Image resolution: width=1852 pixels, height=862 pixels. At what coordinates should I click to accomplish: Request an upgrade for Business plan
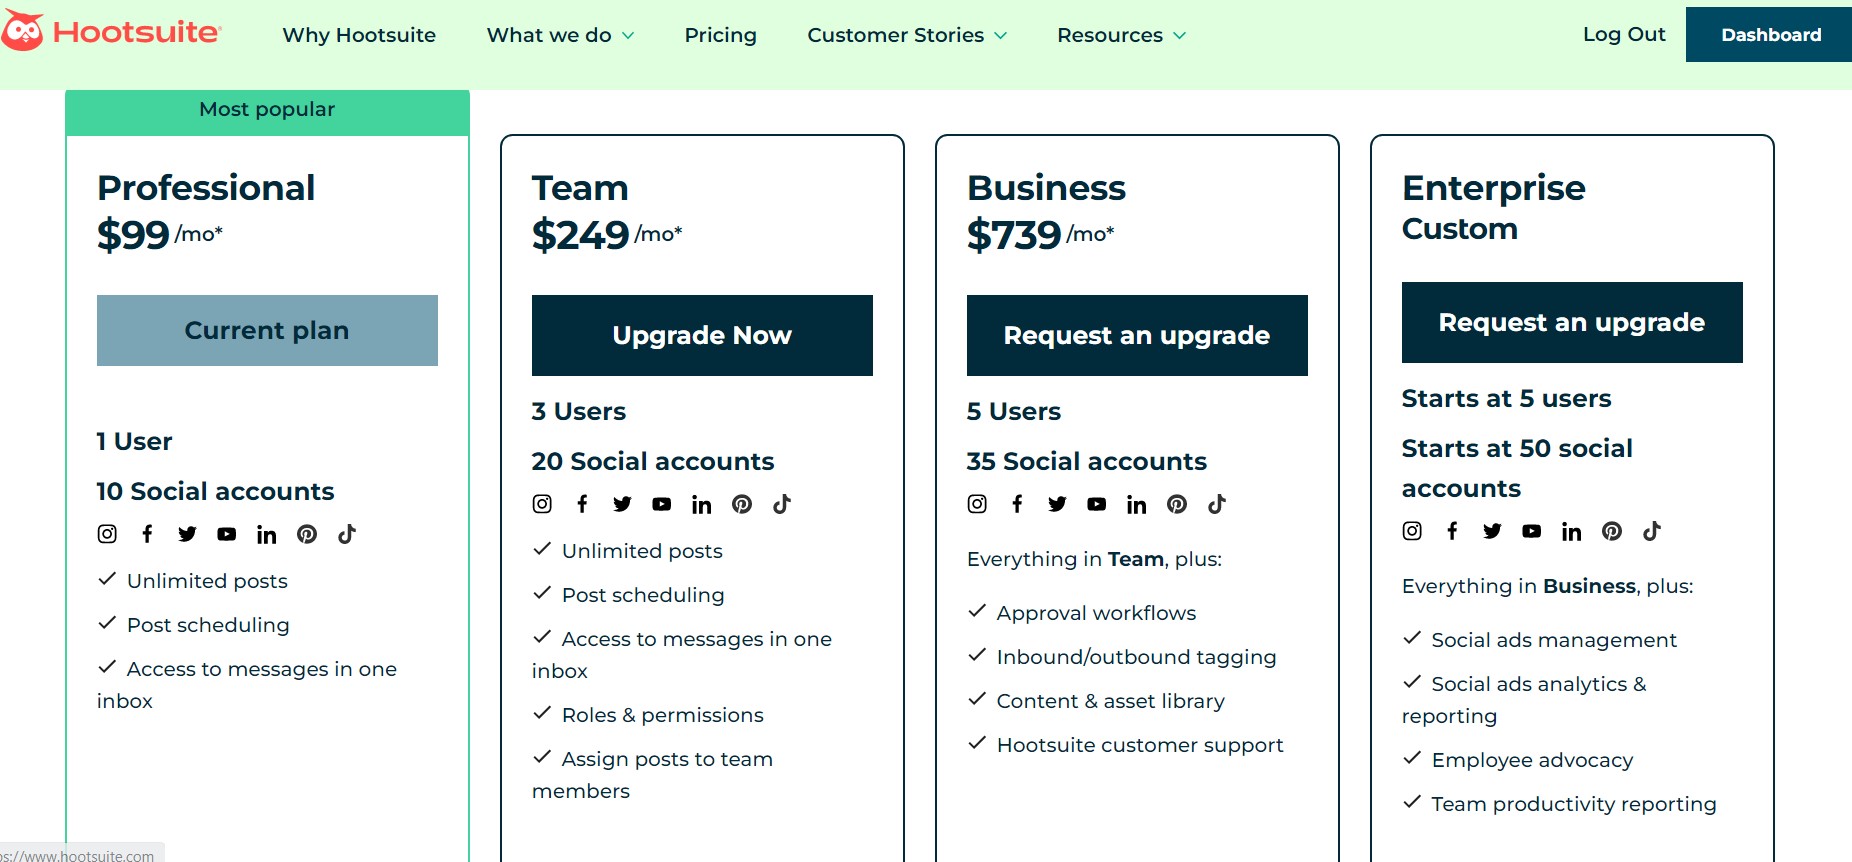coord(1137,335)
